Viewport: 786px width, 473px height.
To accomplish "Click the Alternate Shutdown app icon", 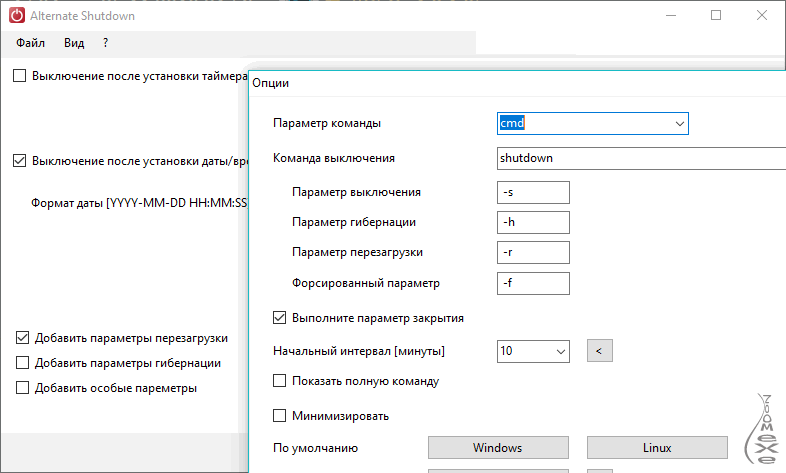I will [16, 16].
